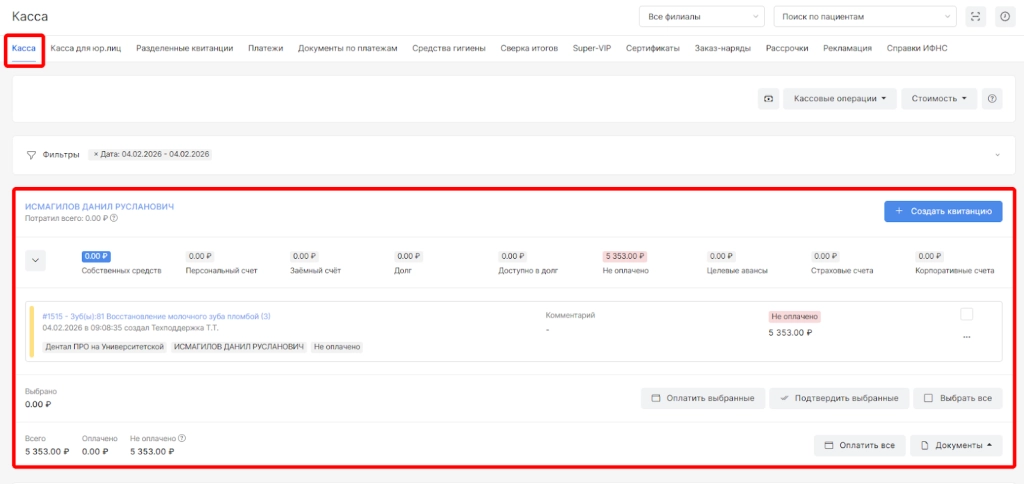
Task: Open the Все филиалы dropdown
Action: pos(701,17)
